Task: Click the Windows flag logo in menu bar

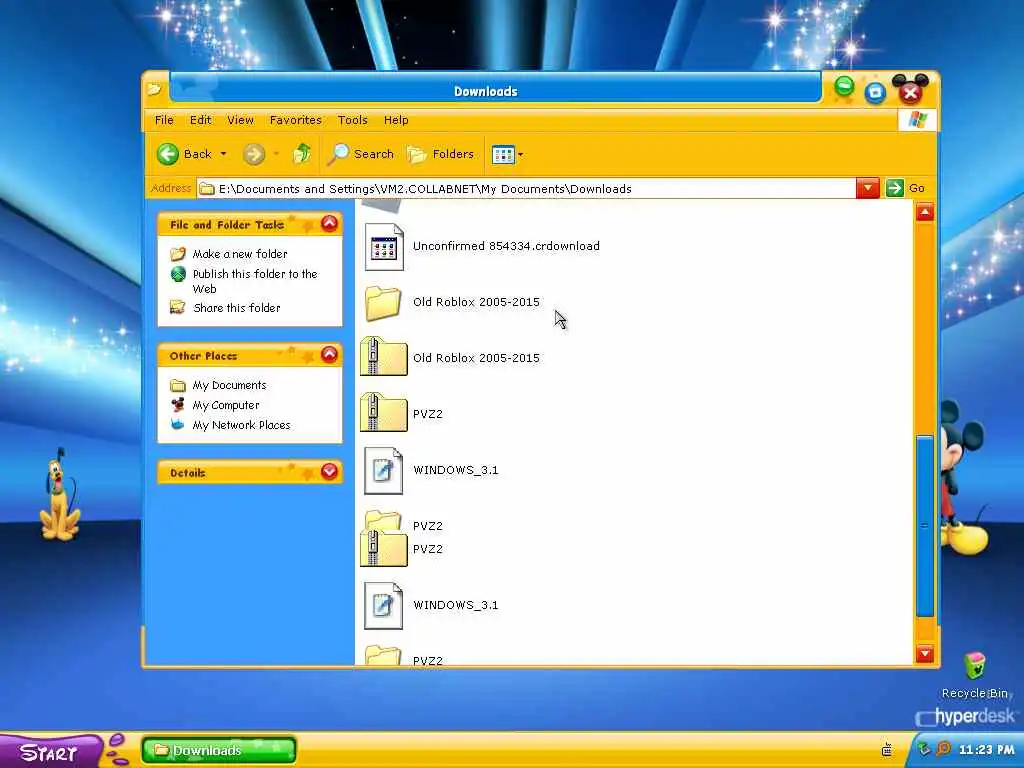Action: [x=917, y=120]
